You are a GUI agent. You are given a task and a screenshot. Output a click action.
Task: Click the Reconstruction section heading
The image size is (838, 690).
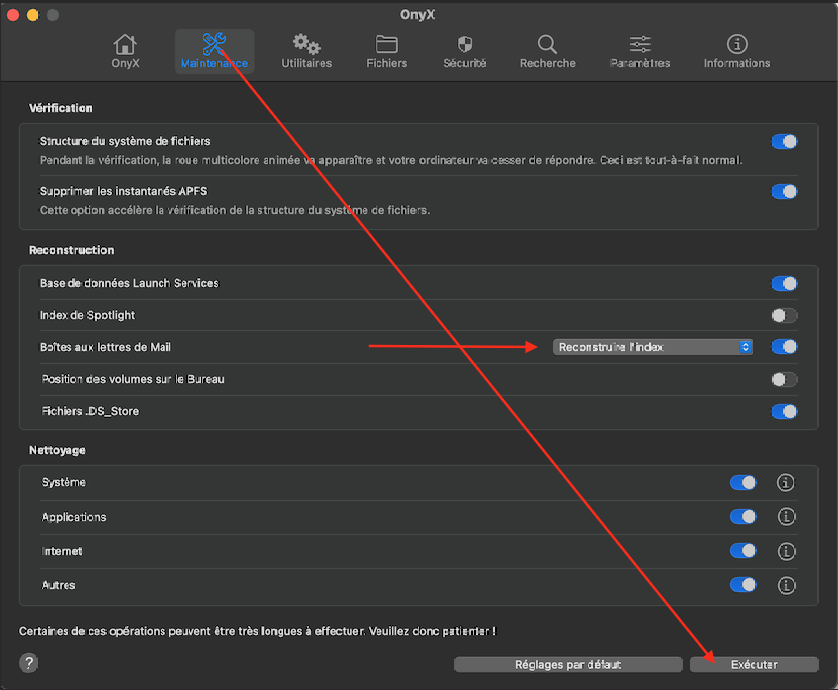coord(72,250)
